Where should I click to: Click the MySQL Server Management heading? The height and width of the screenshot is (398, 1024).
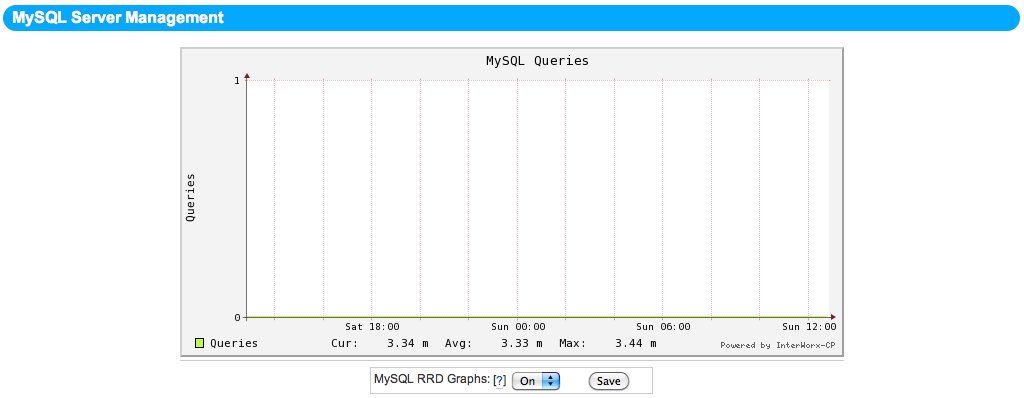(118, 18)
